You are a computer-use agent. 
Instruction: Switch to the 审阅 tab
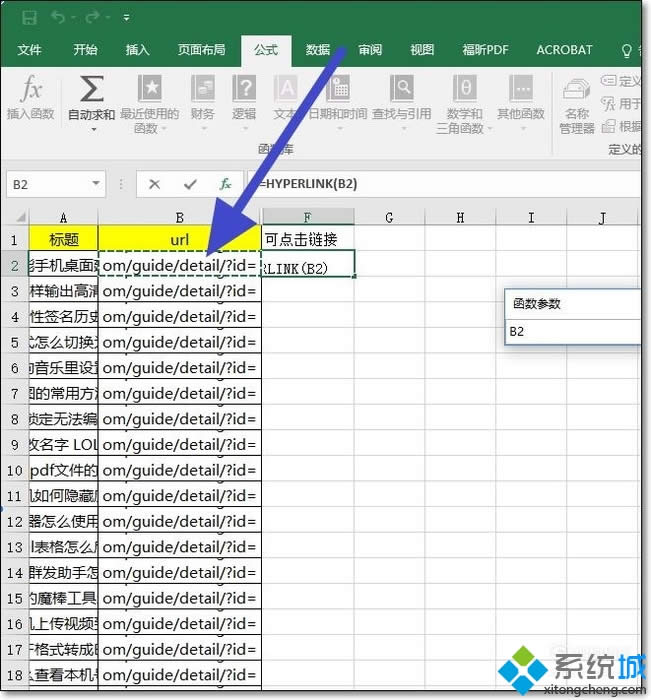[x=370, y=50]
